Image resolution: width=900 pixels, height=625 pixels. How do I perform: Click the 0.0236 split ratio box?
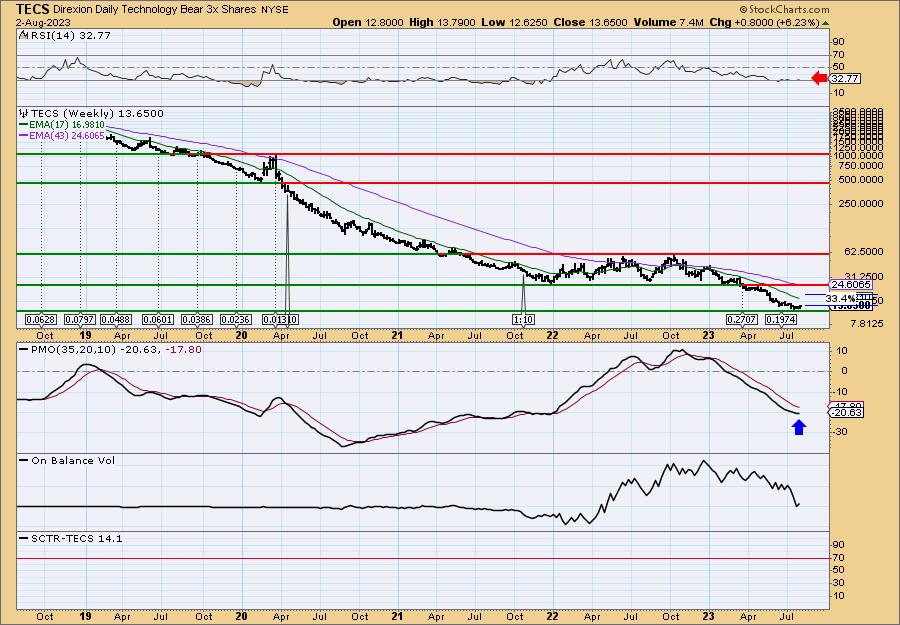[236, 319]
